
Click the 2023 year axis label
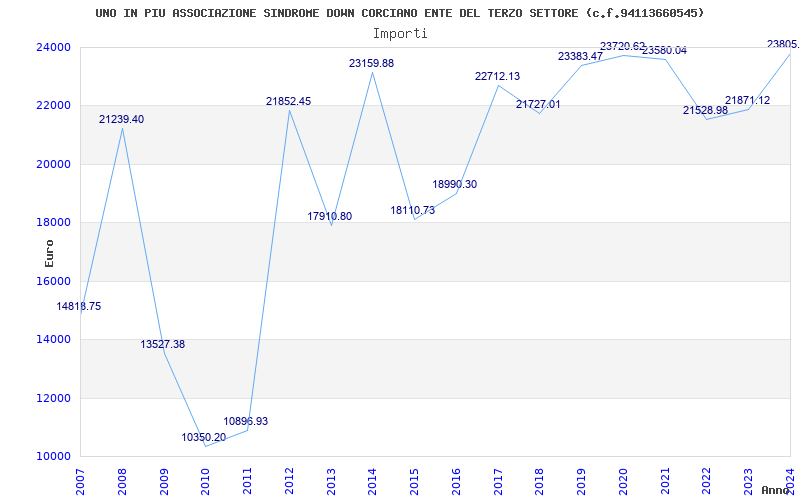pos(748,482)
